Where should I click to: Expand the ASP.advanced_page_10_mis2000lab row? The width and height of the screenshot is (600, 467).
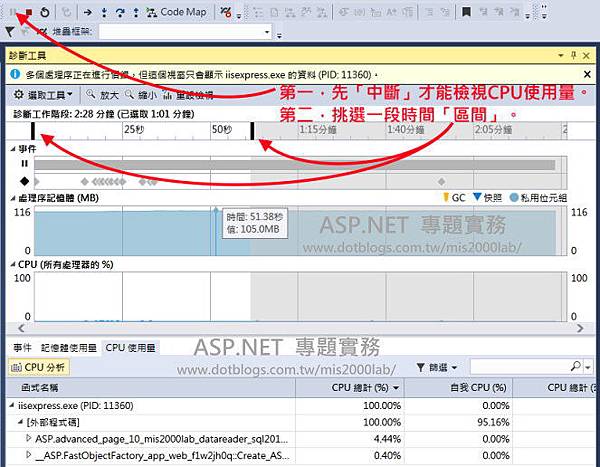point(28,438)
